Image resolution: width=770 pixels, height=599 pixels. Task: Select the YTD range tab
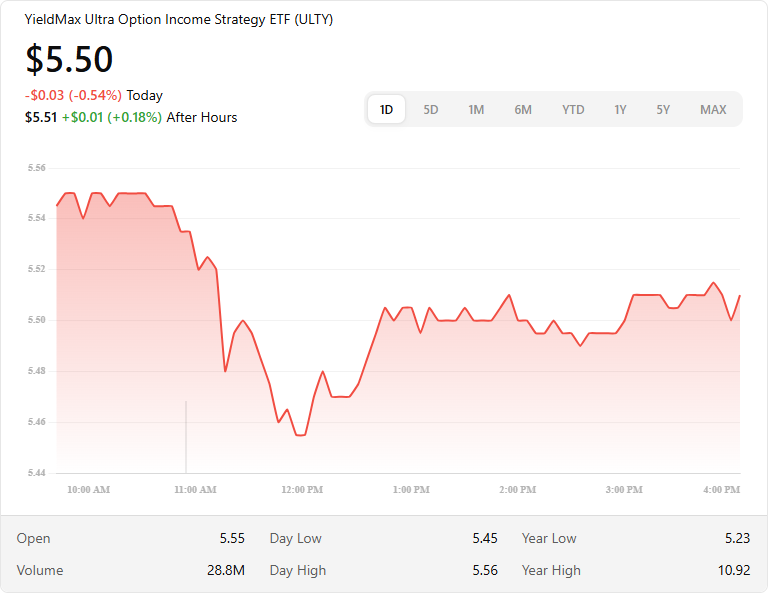pos(573,110)
